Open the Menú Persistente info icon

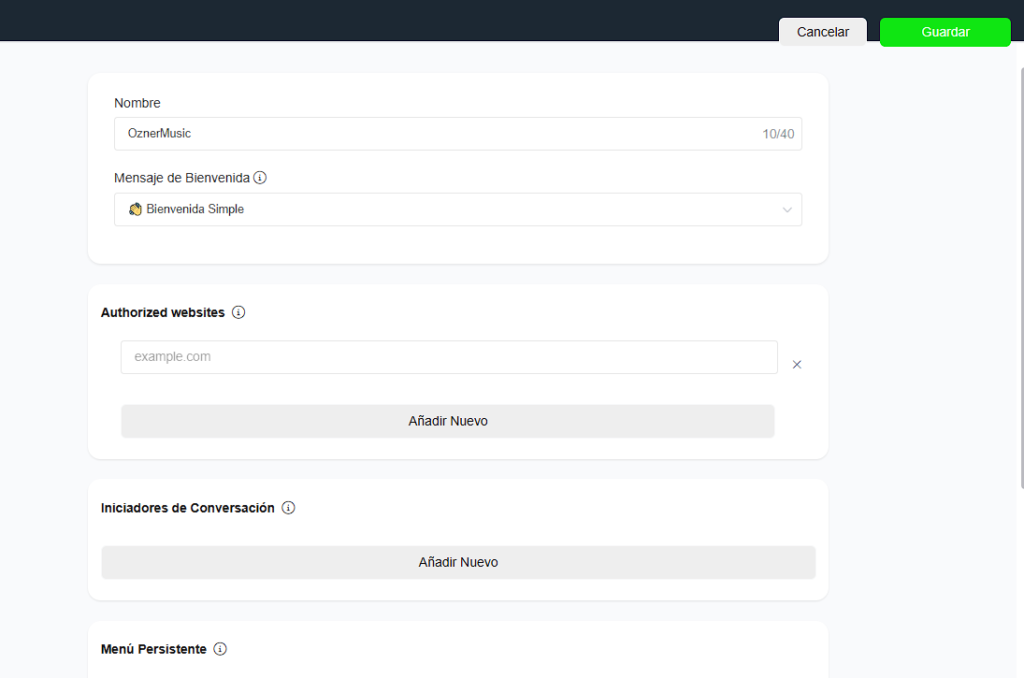220,649
